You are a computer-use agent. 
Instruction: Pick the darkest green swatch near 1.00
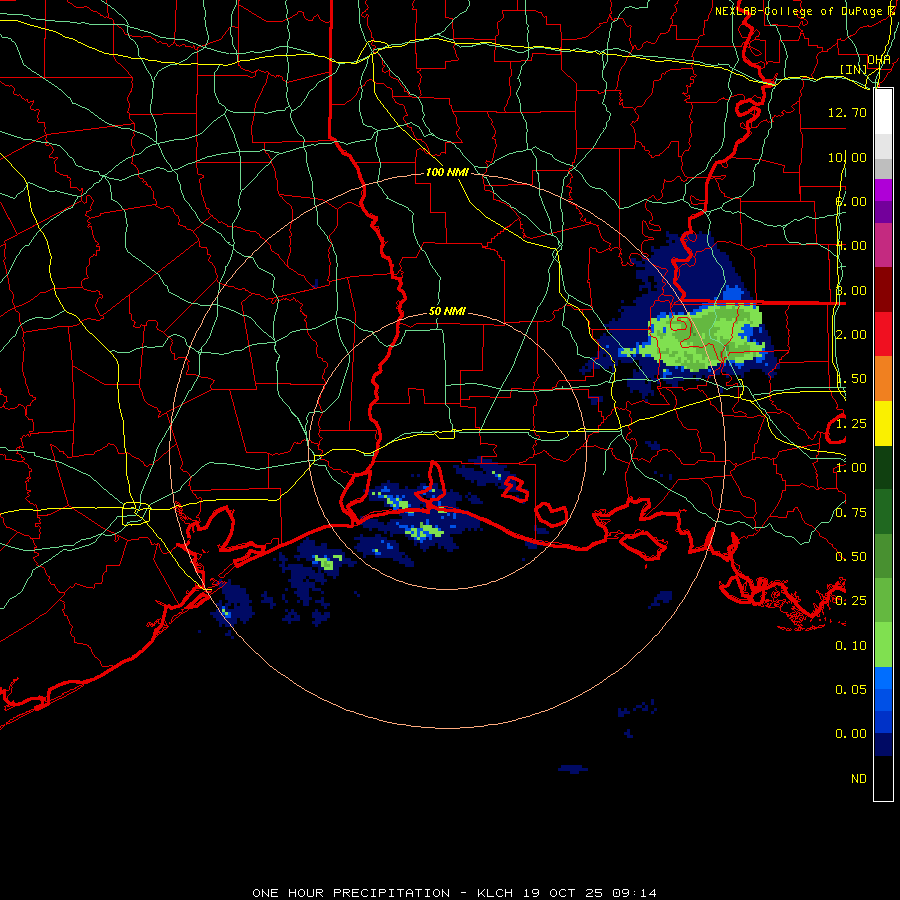click(883, 467)
